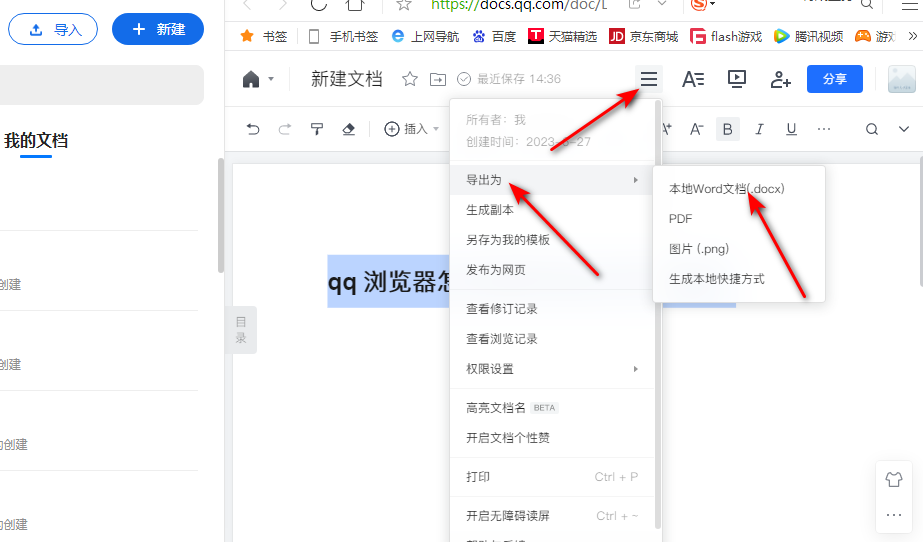Click the redo icon

[x=285, y=129]
